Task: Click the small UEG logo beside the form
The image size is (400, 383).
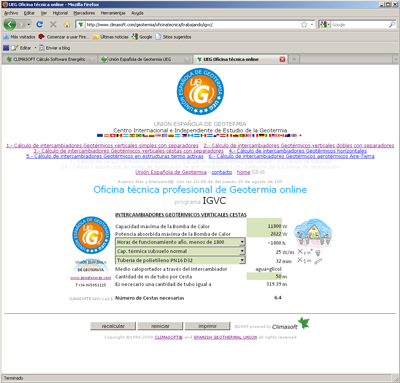Action: click(x=91, y=235)
